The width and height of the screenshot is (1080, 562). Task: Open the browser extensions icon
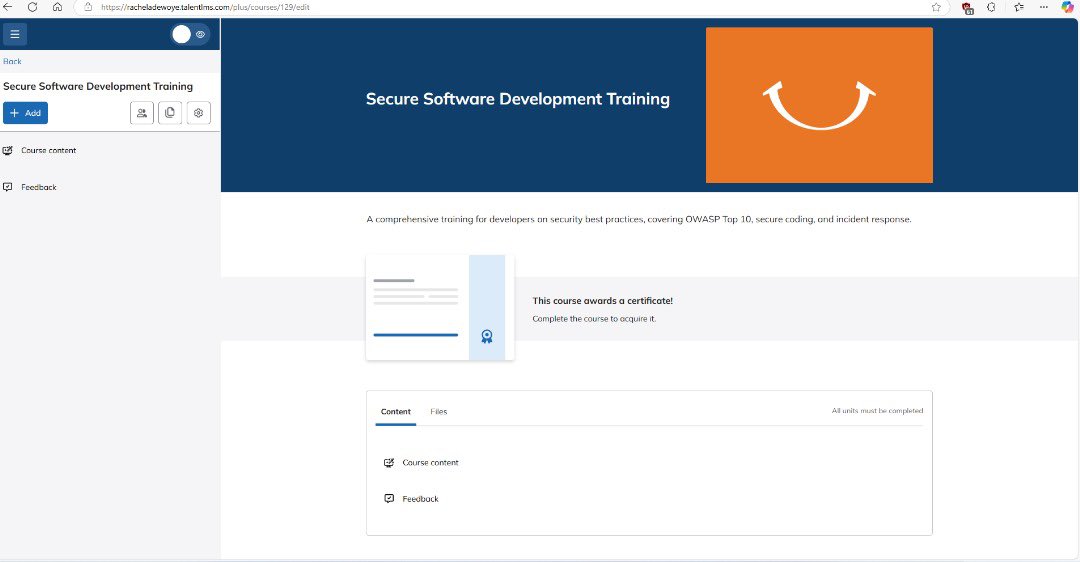pos(991,7)
